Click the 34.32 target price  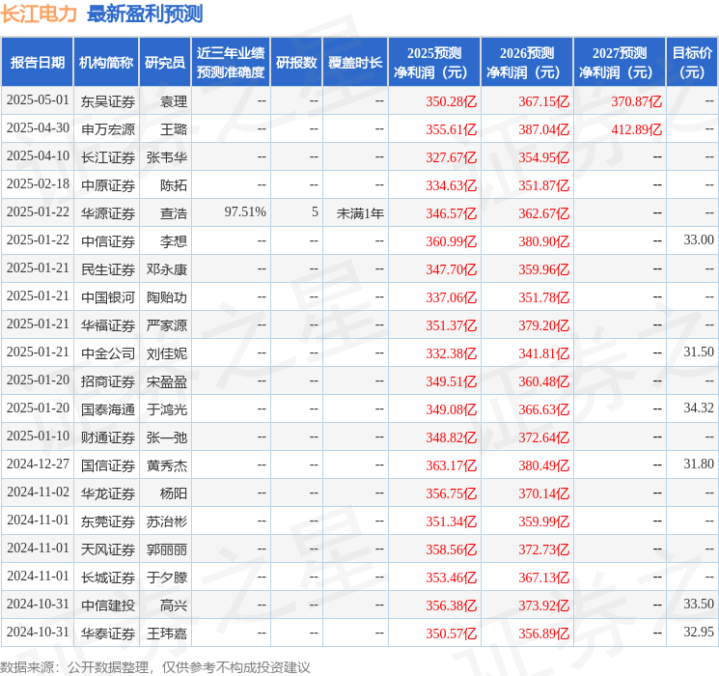[x=698, y=408]
